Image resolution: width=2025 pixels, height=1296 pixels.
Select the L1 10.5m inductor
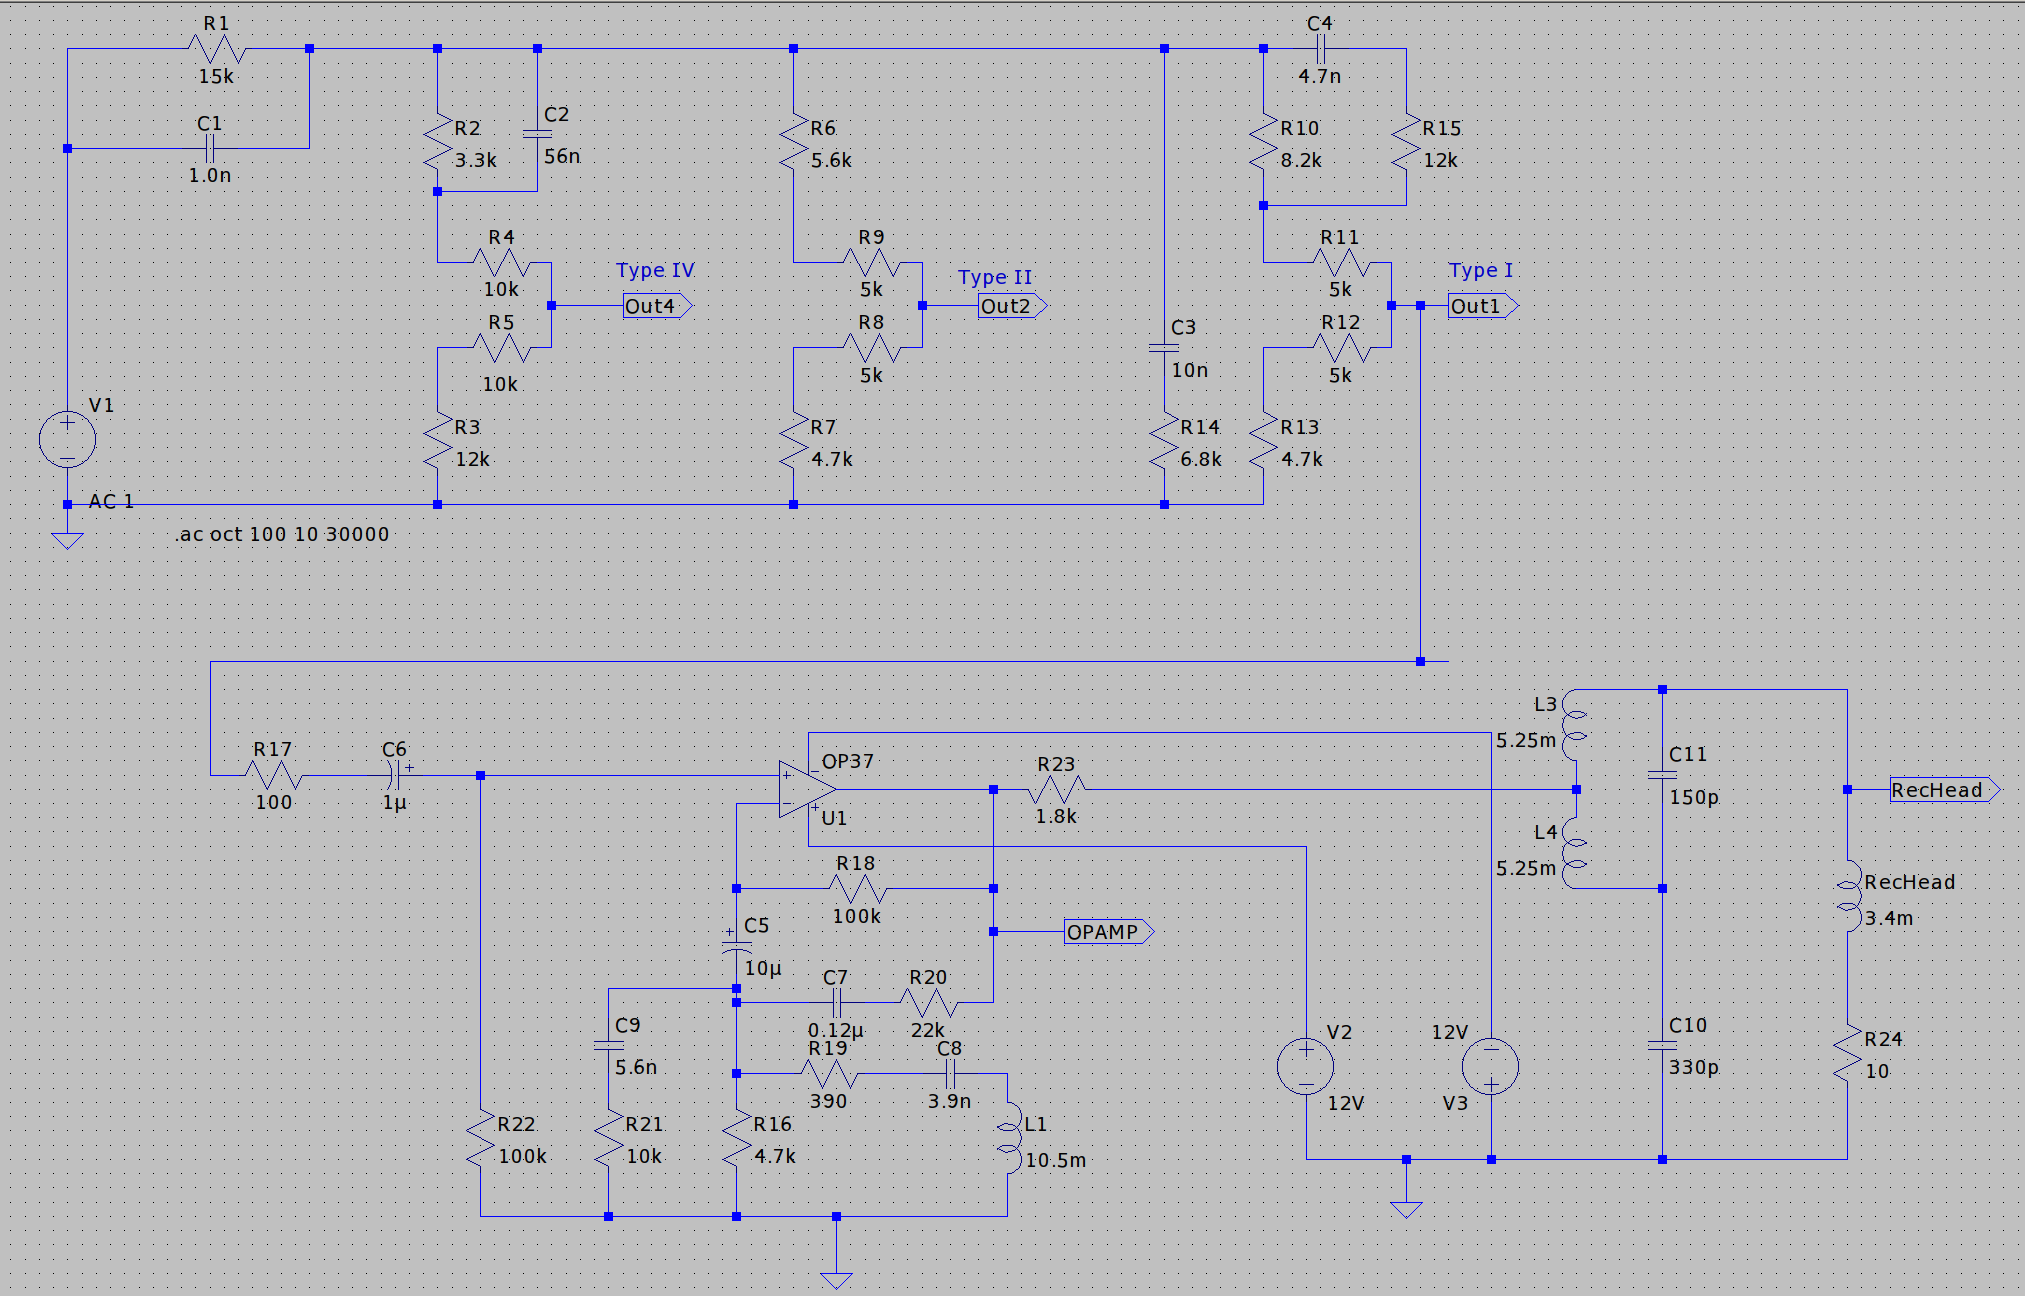click(1008, 1137)
